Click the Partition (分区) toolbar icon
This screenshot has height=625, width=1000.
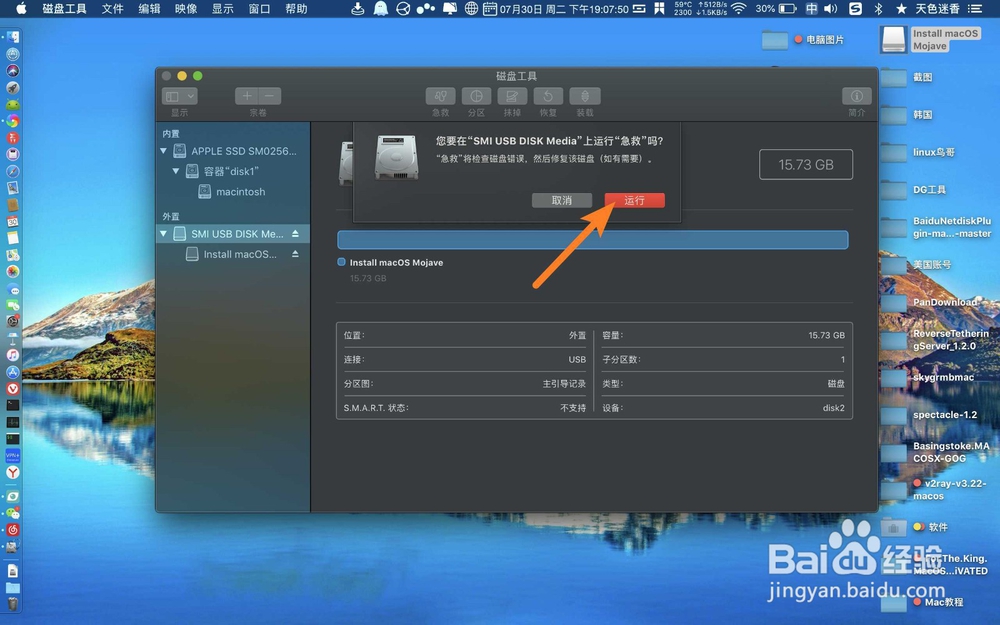click(476, 96)
